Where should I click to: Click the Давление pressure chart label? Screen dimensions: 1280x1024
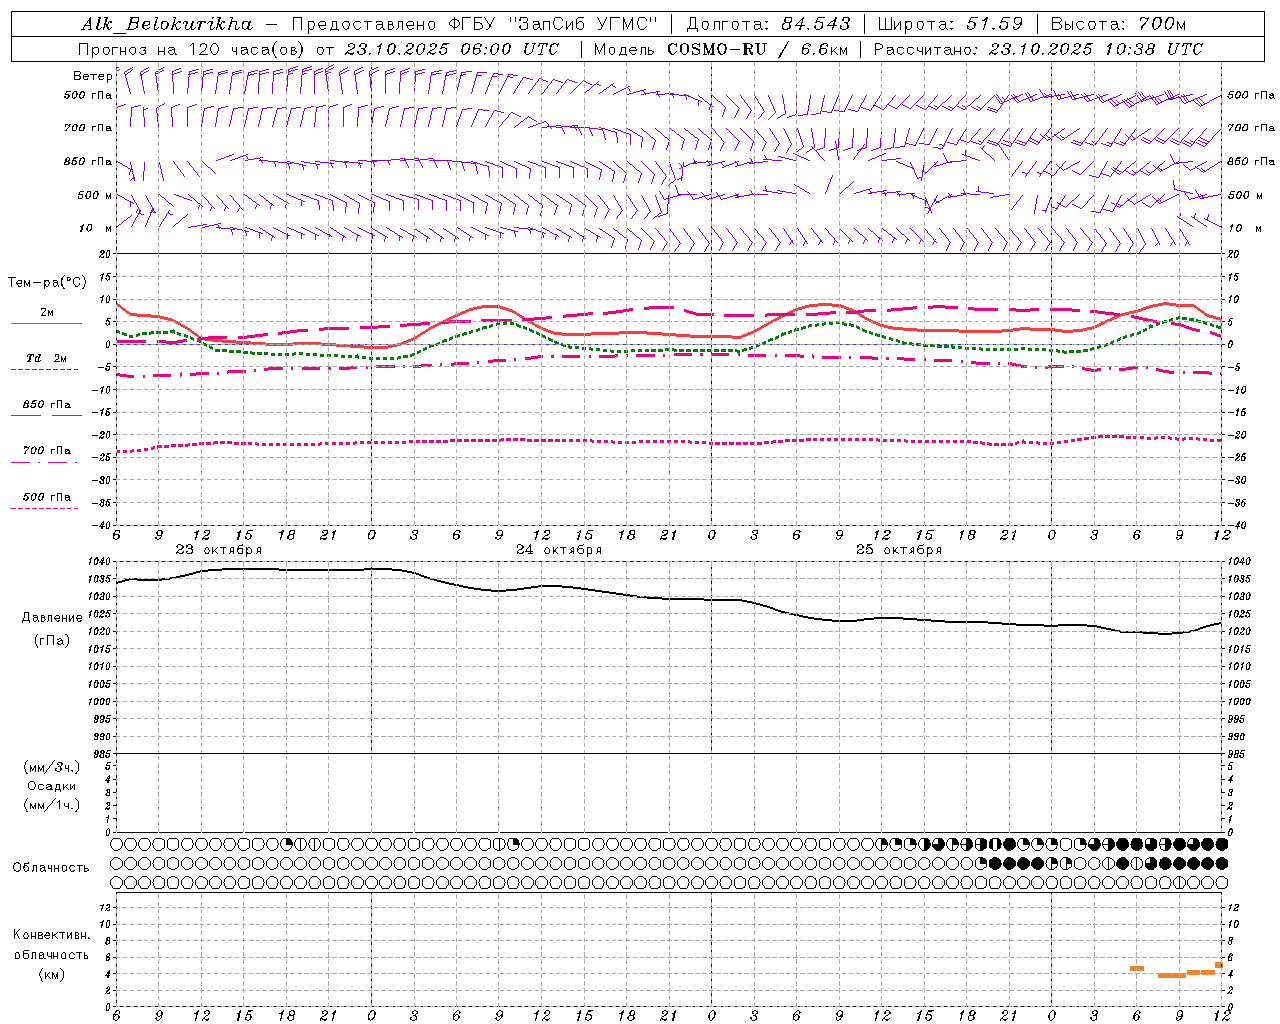52,617
